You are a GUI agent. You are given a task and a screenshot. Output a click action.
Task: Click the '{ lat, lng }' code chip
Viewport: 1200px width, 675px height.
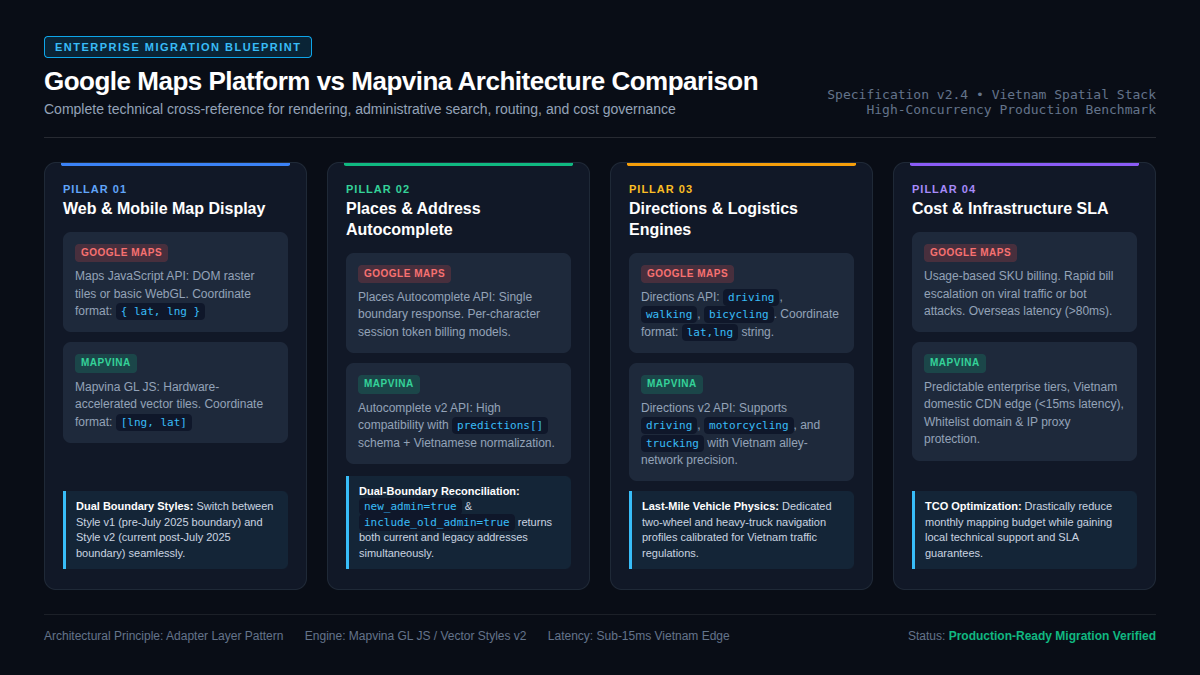click(161, 312)
